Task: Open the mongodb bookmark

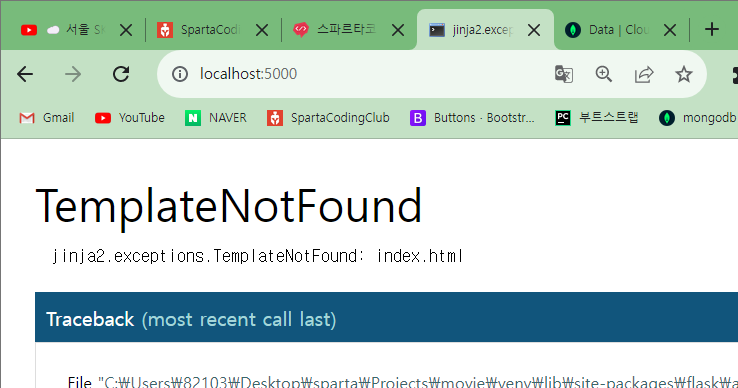Action: click(x=698, y=118)
